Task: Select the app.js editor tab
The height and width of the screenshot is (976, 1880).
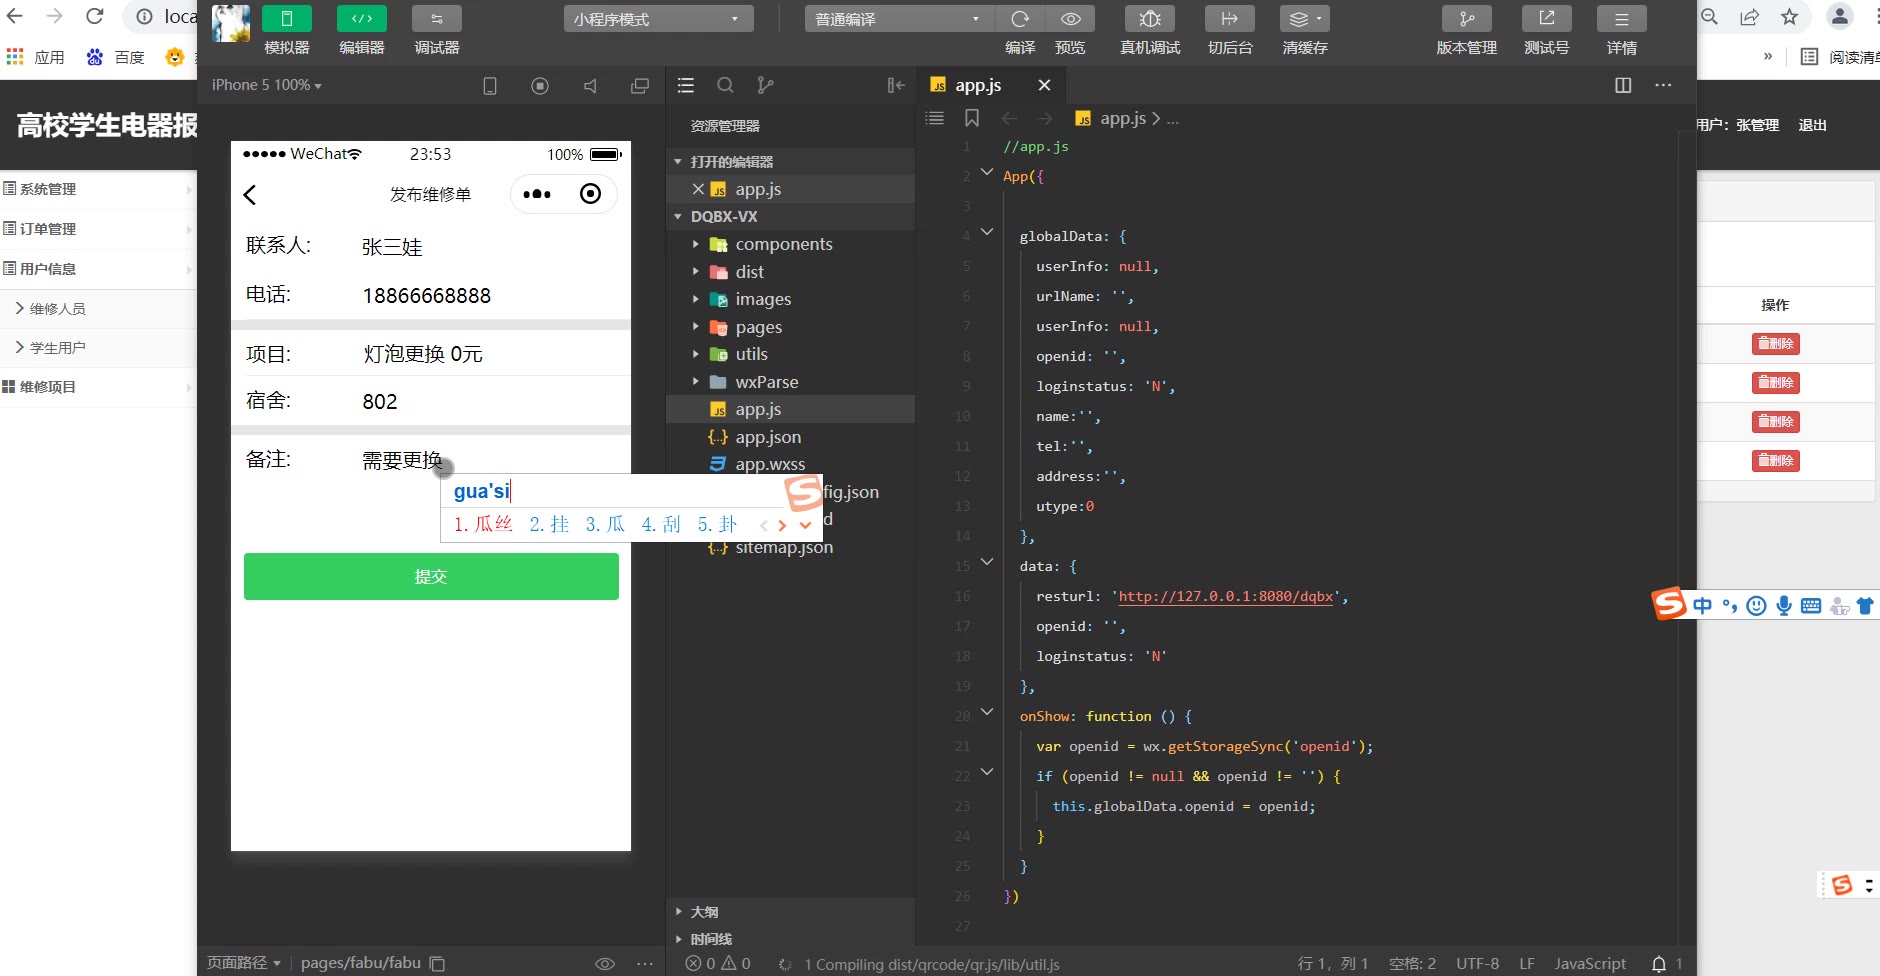Action: point(977,86)
